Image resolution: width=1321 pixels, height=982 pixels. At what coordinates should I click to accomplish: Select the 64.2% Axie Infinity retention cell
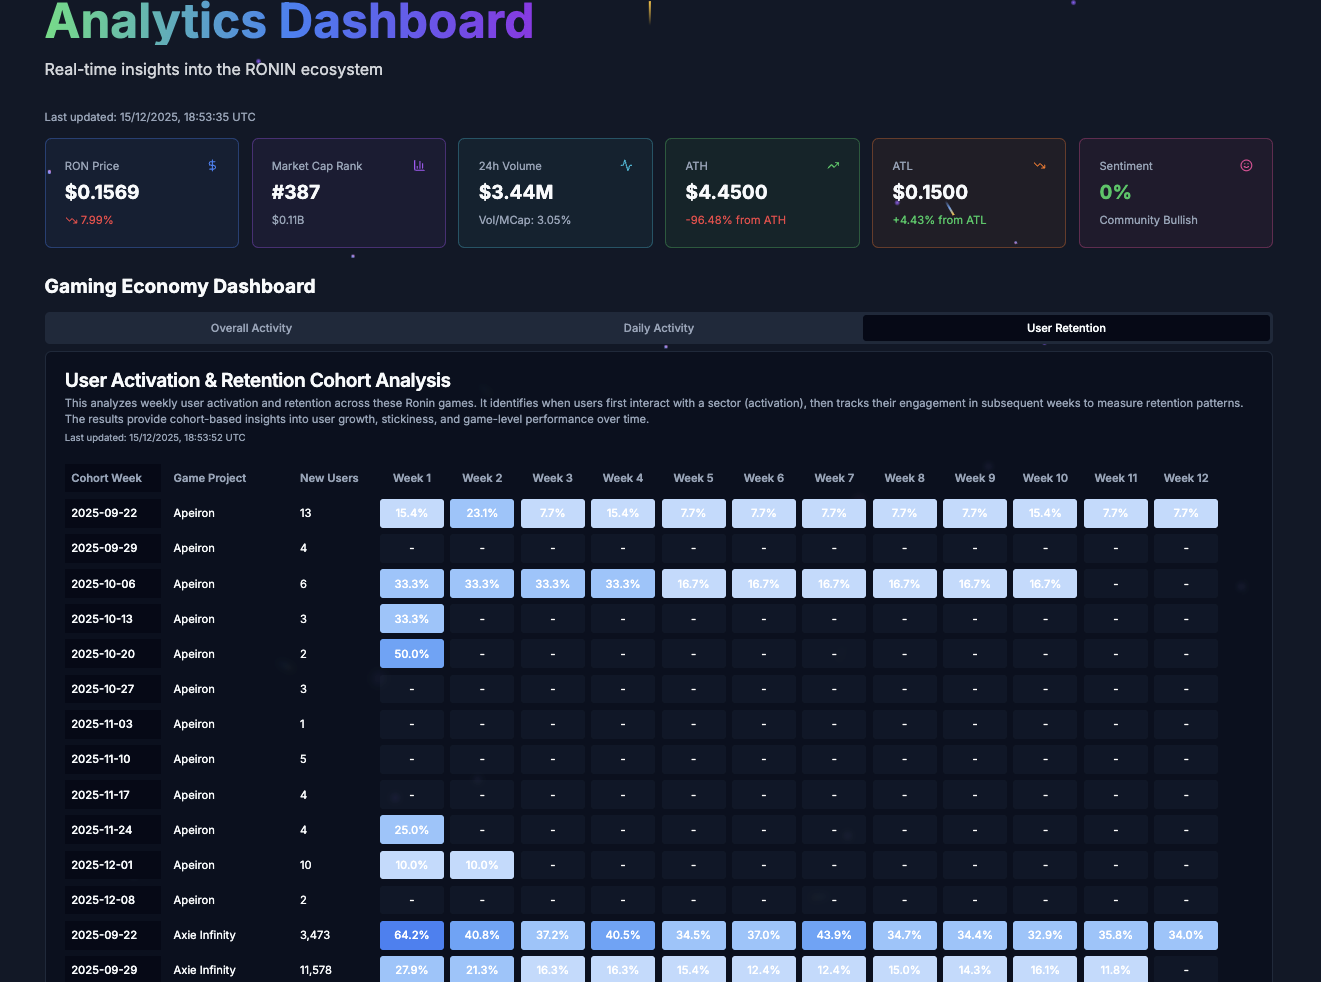pyautogui.click(x=412, y=935)
